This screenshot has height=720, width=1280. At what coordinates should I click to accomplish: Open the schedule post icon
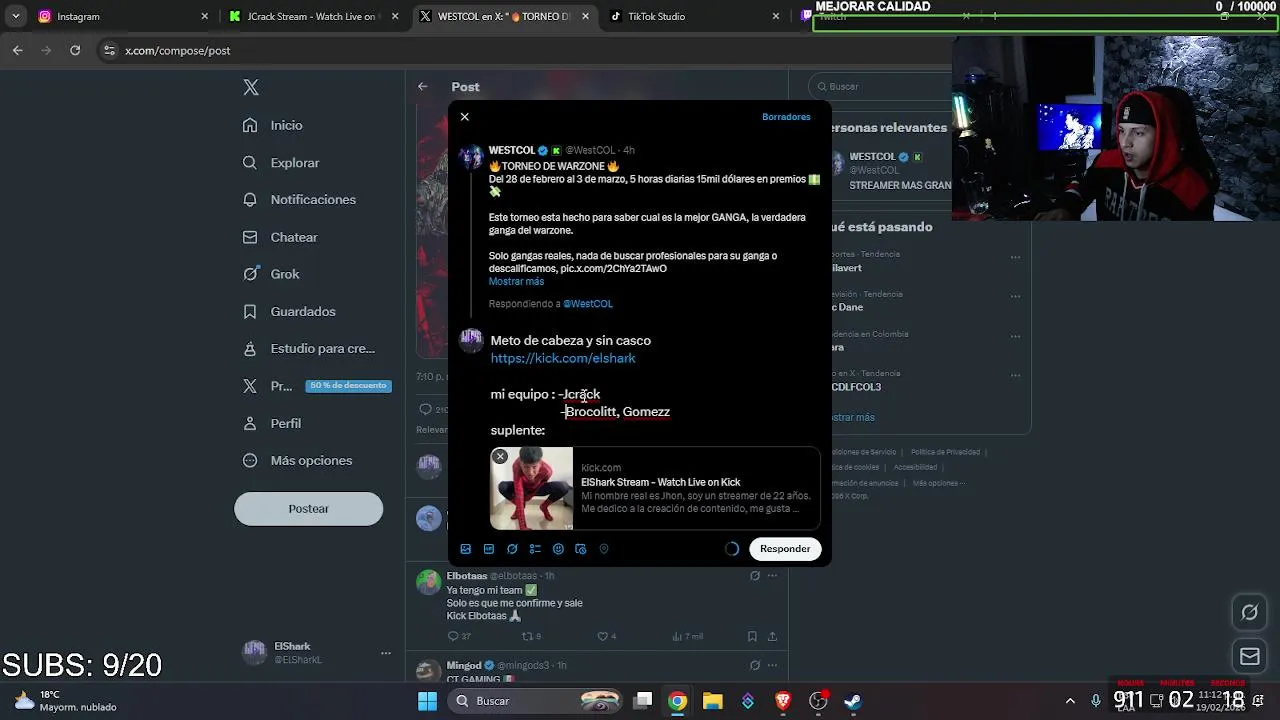click(581, 549)
